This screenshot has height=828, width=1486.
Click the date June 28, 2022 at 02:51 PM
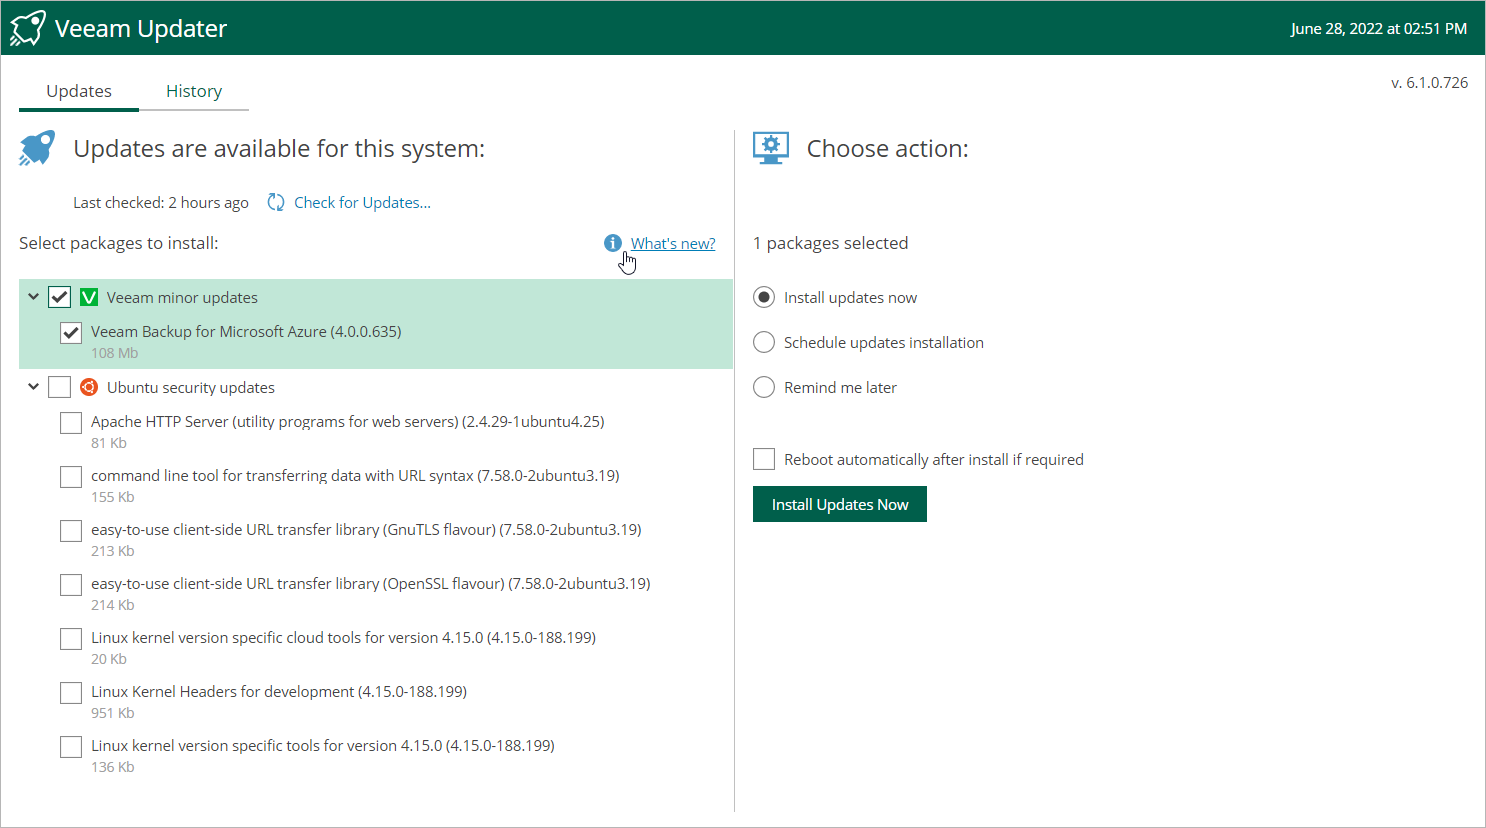[1378, 28]
